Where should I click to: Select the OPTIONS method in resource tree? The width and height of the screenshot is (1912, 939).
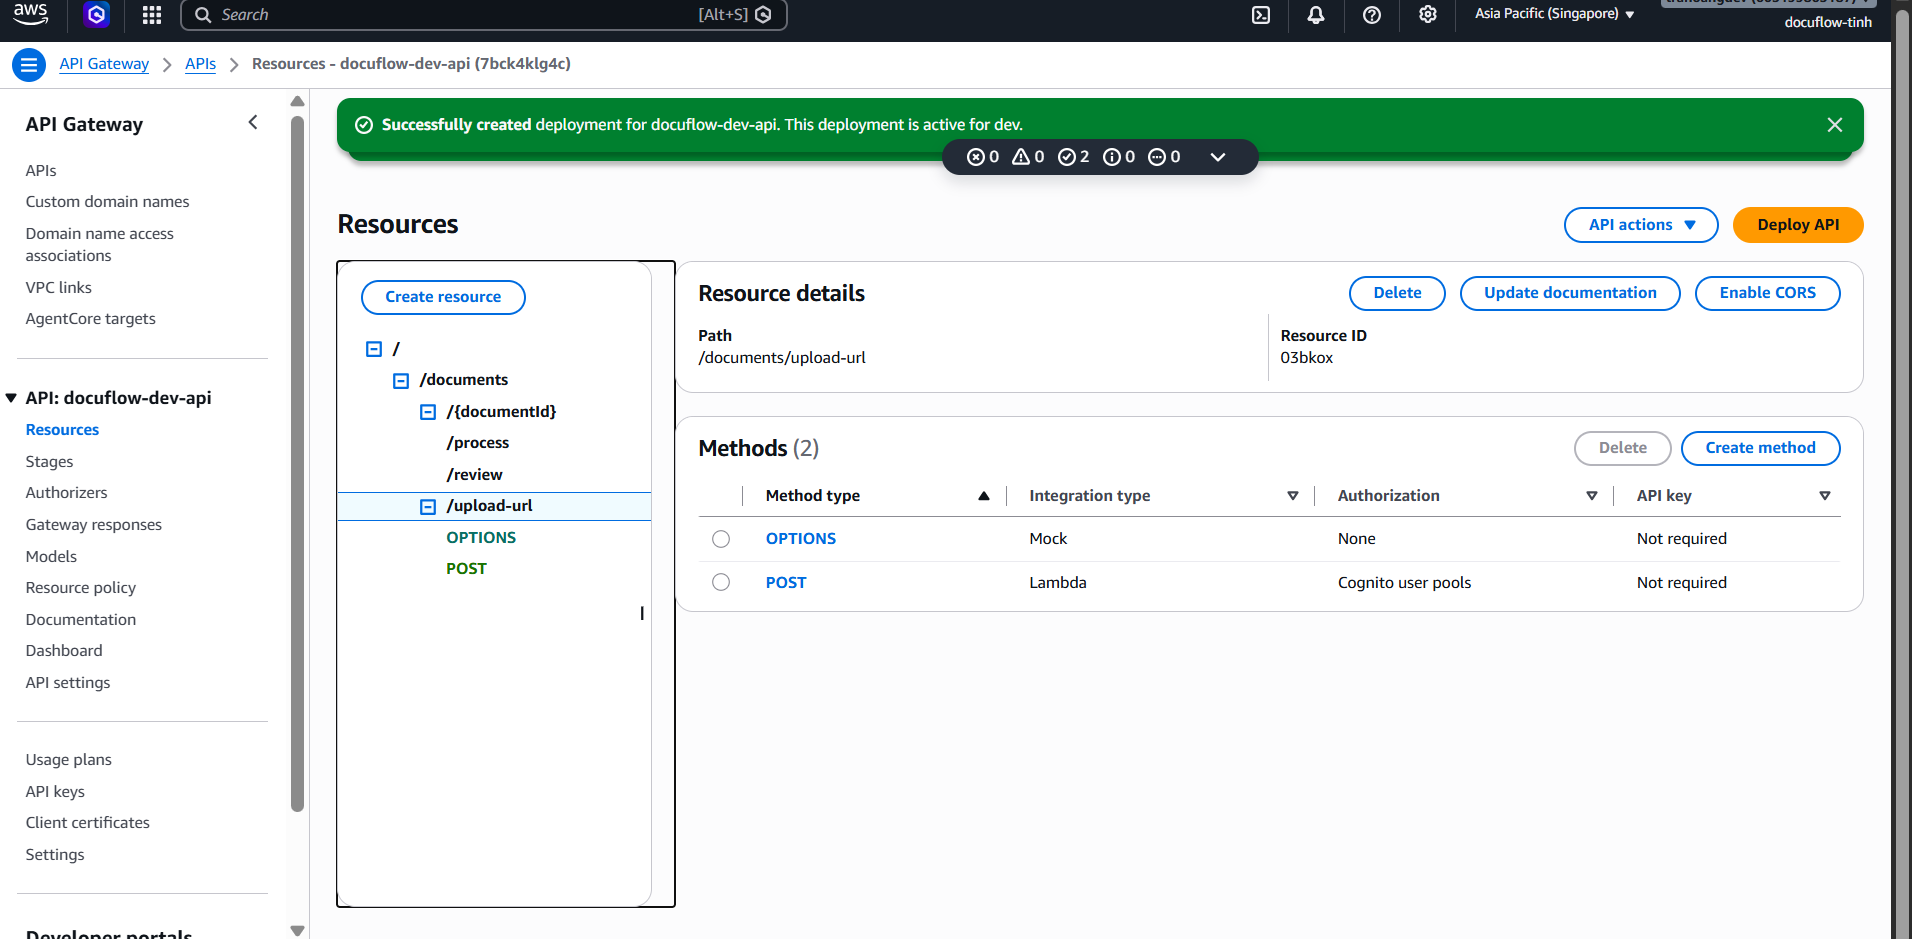pyautogui.click(x=481, y=538)
